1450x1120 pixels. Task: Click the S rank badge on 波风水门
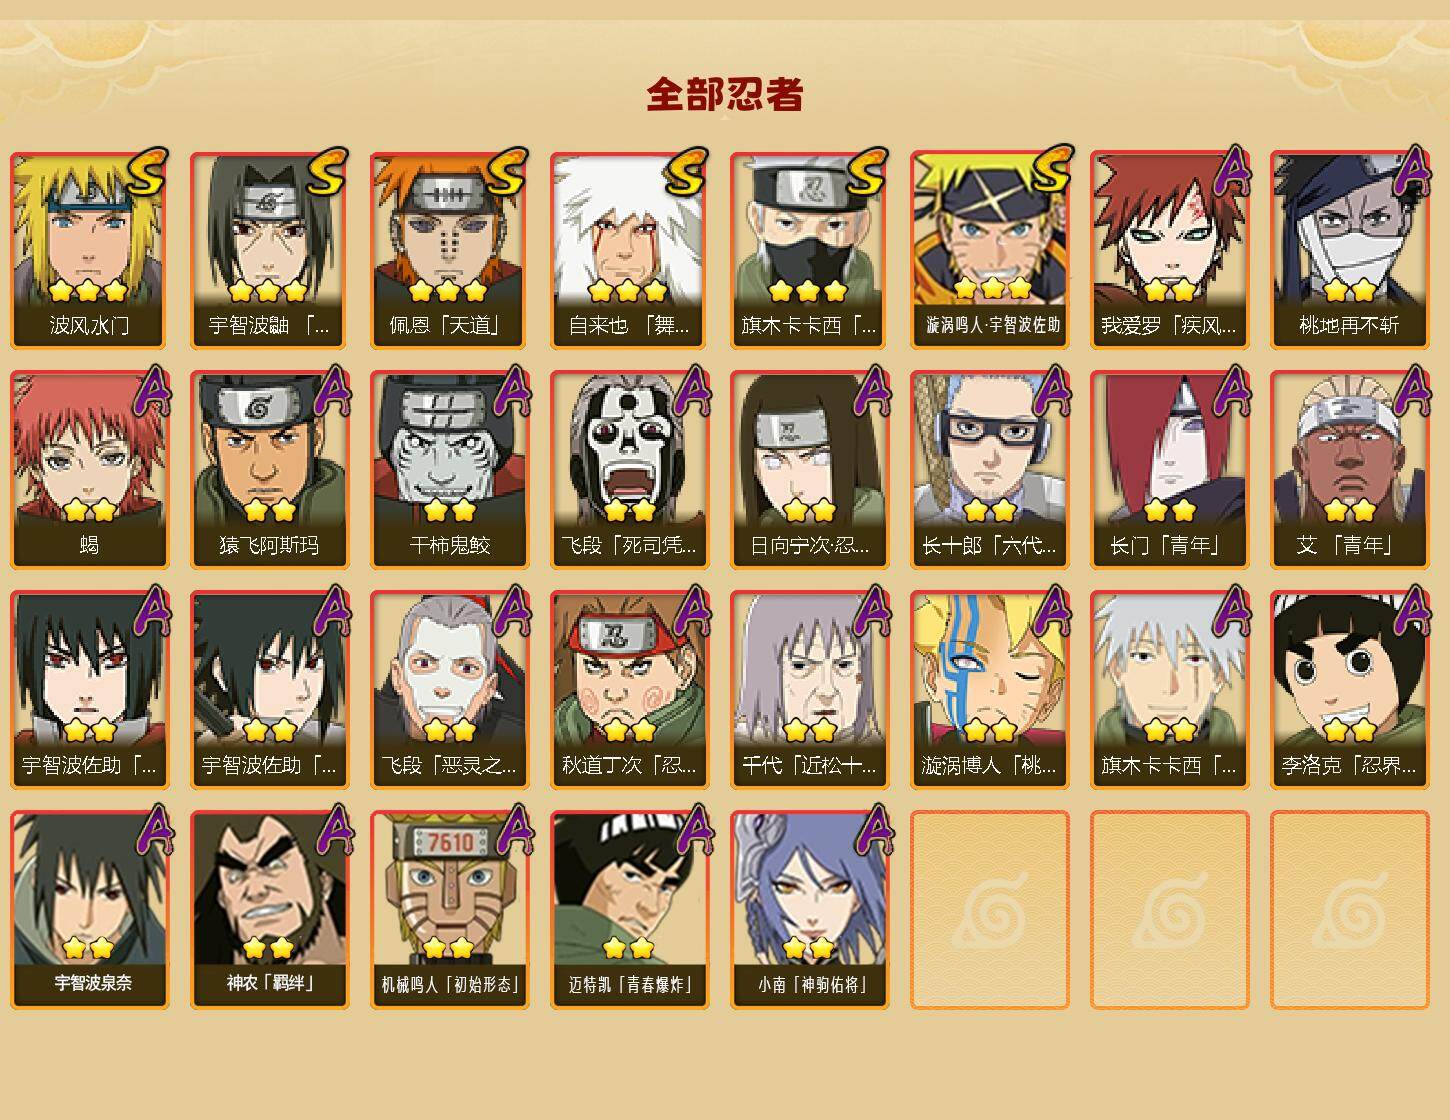tap(147, 173)
